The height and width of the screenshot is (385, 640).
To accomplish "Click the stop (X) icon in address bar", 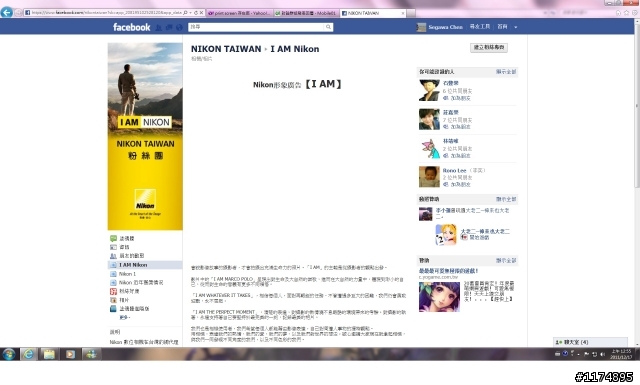I will click(x=201, y=13).
